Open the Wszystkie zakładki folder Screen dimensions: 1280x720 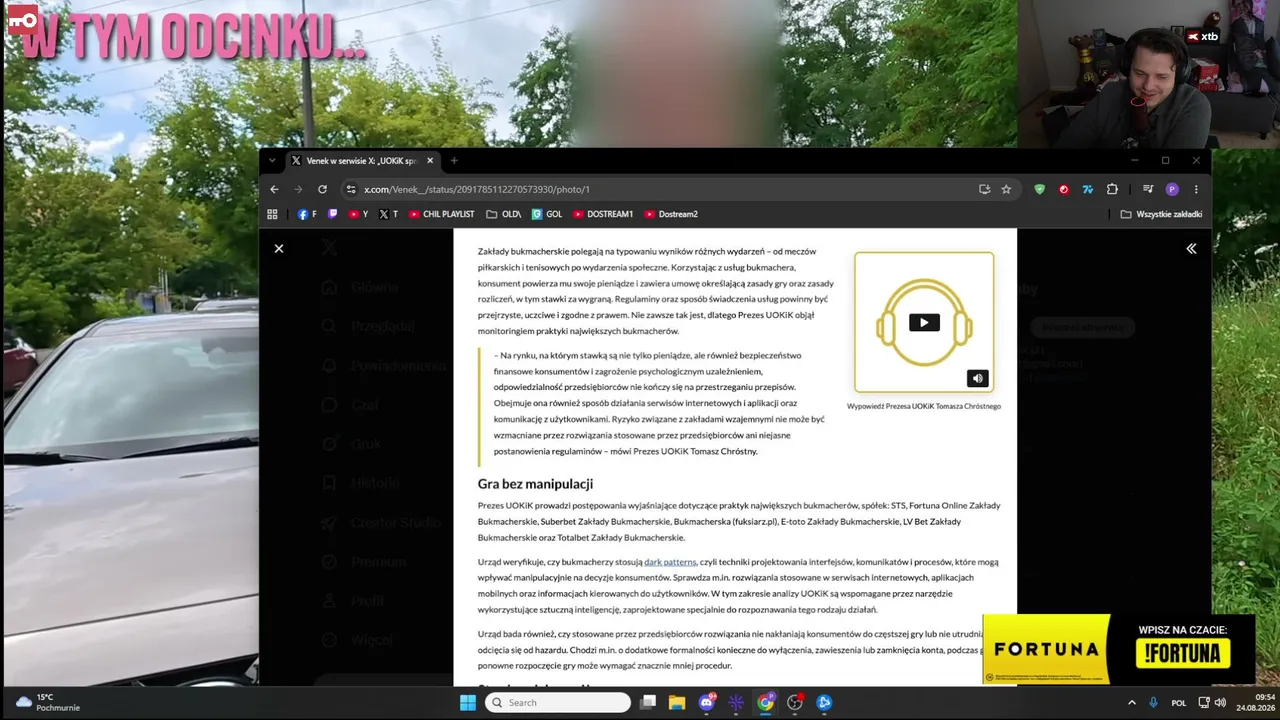coord(1161,214)
